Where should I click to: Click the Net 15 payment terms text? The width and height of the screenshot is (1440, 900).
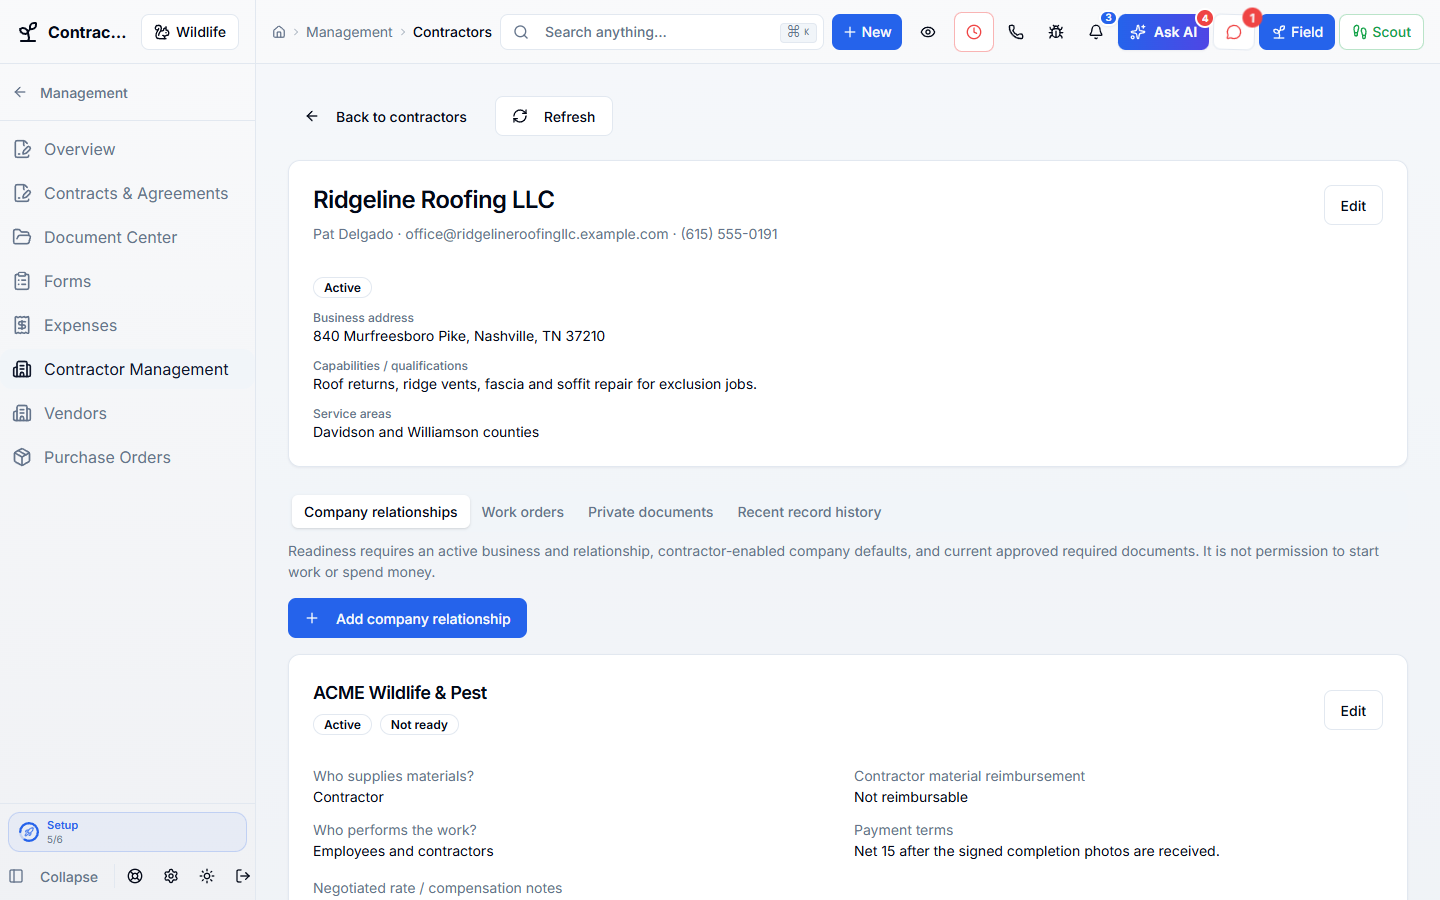coord(1036,851)
